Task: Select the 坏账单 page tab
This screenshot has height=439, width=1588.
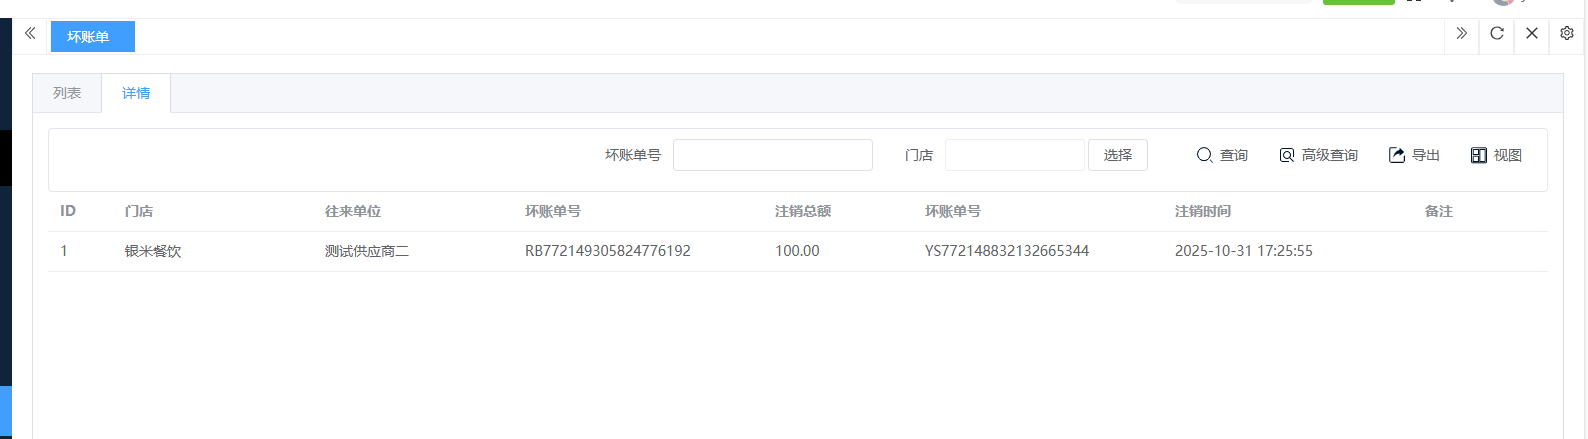Action: [92, 37]
